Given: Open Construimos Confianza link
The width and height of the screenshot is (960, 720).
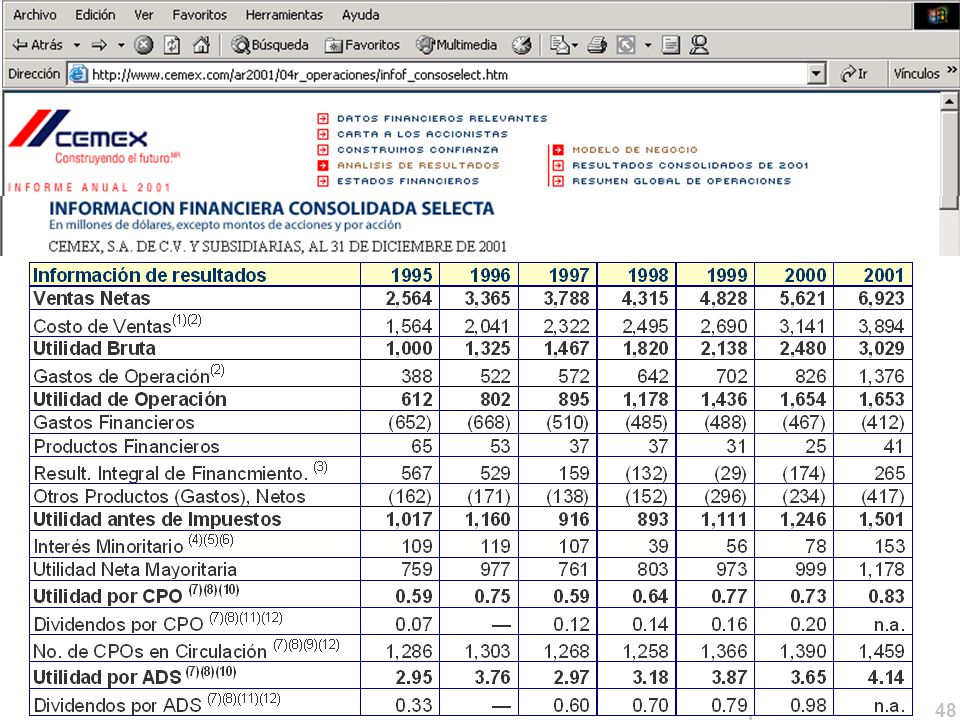Looking at the screenshot, I should pyautogui.click(x=418, y=150).
